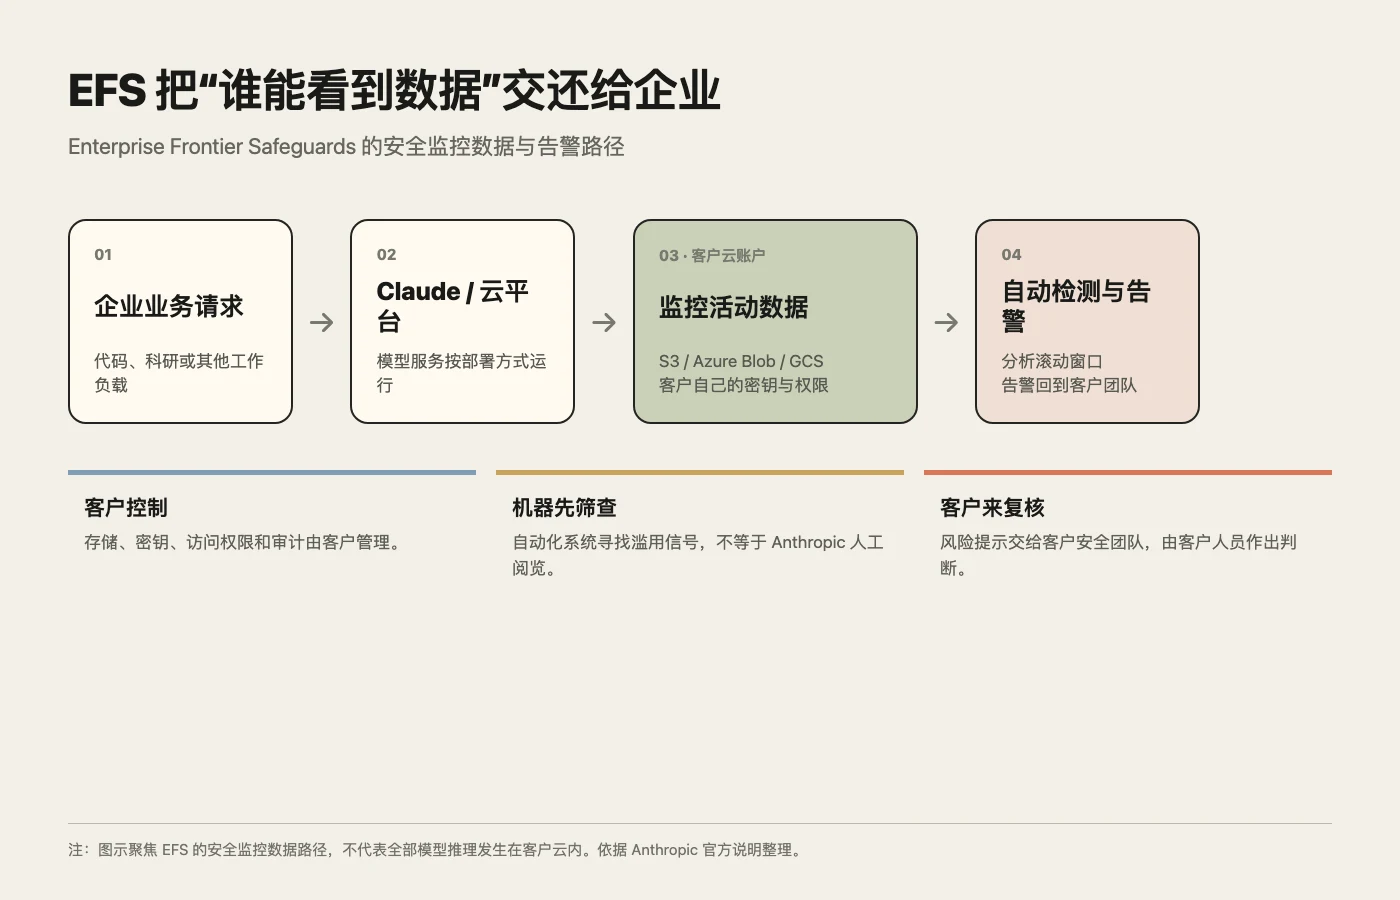Click the section heading '机器先筛查'
Screen dimensions: 1400x900
click(564, 508)
